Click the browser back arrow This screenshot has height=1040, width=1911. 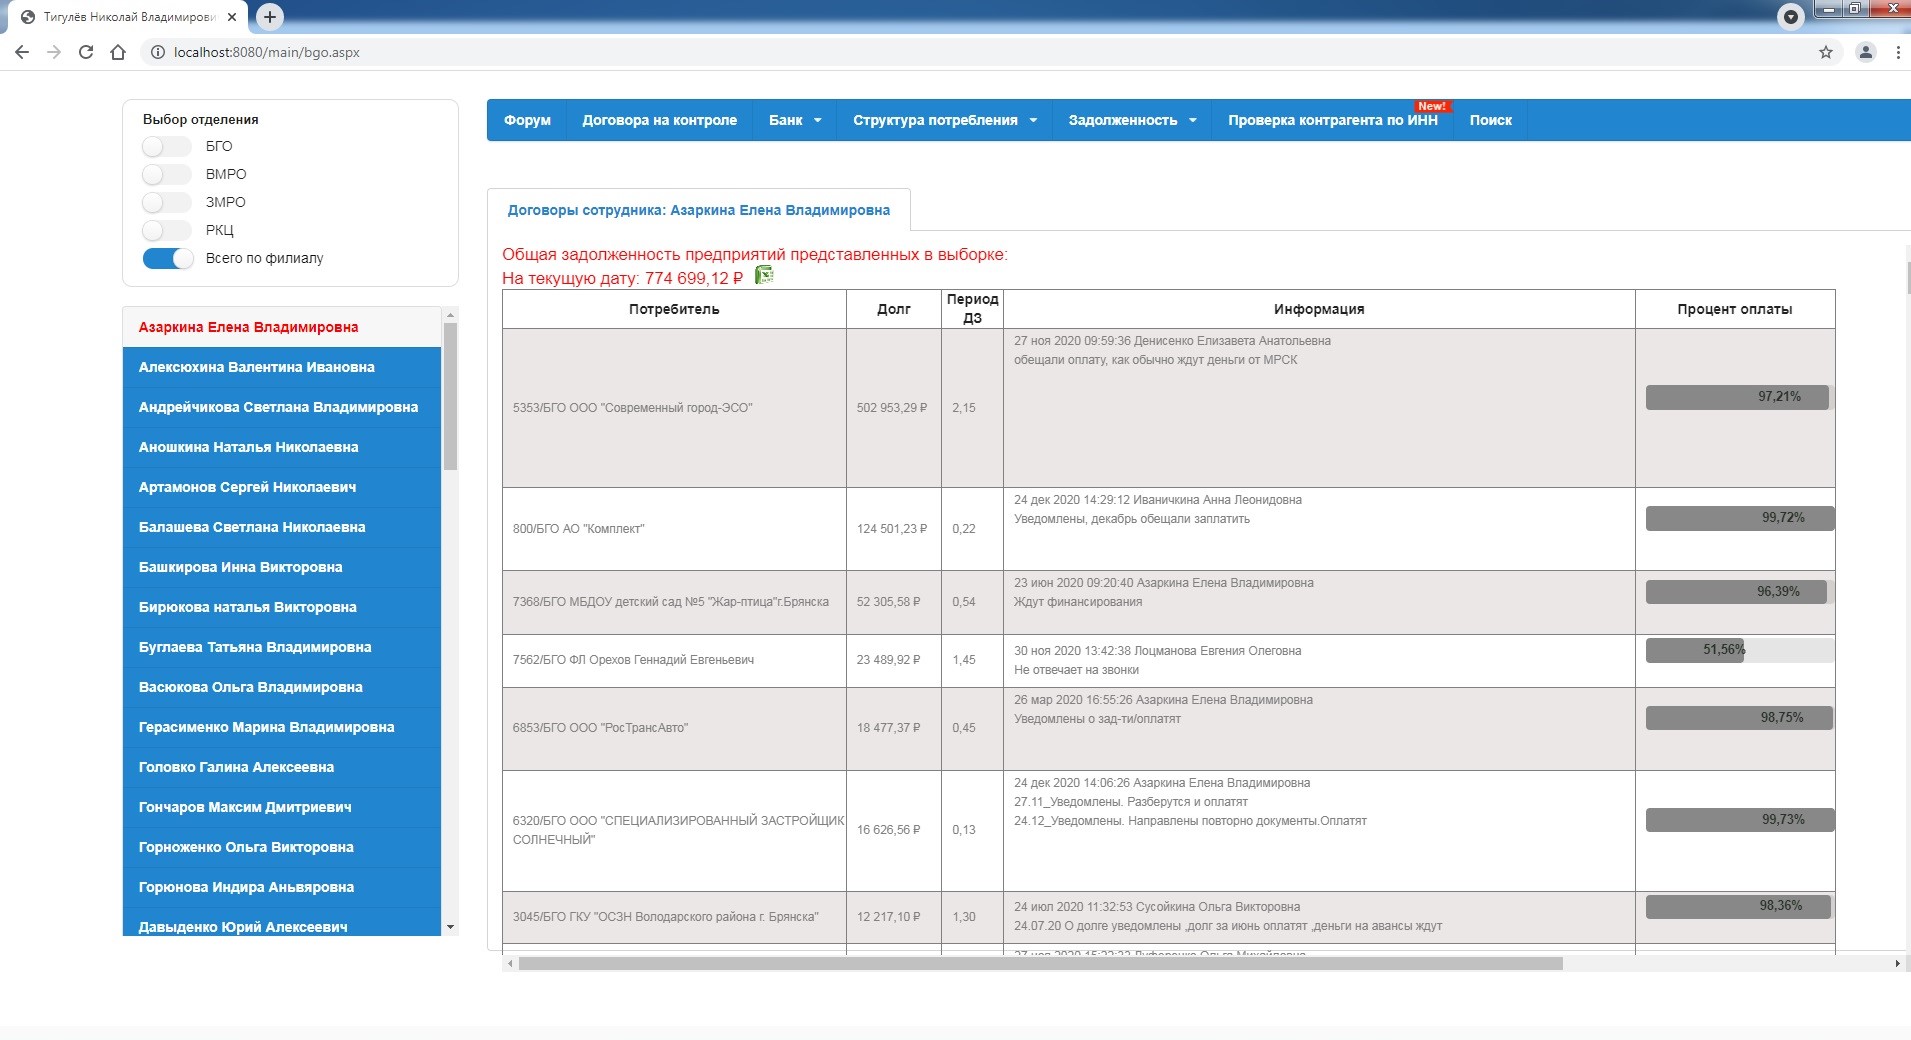(22, 52)
